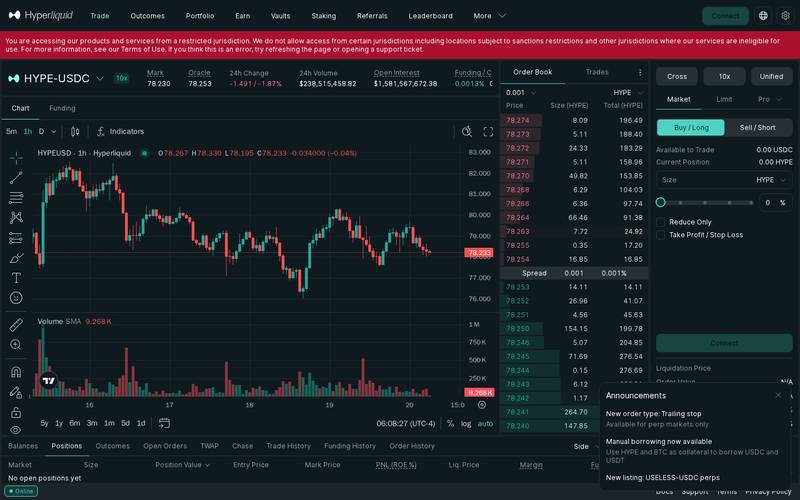Check the Reduce Only checkbox

tap(661, 222)
